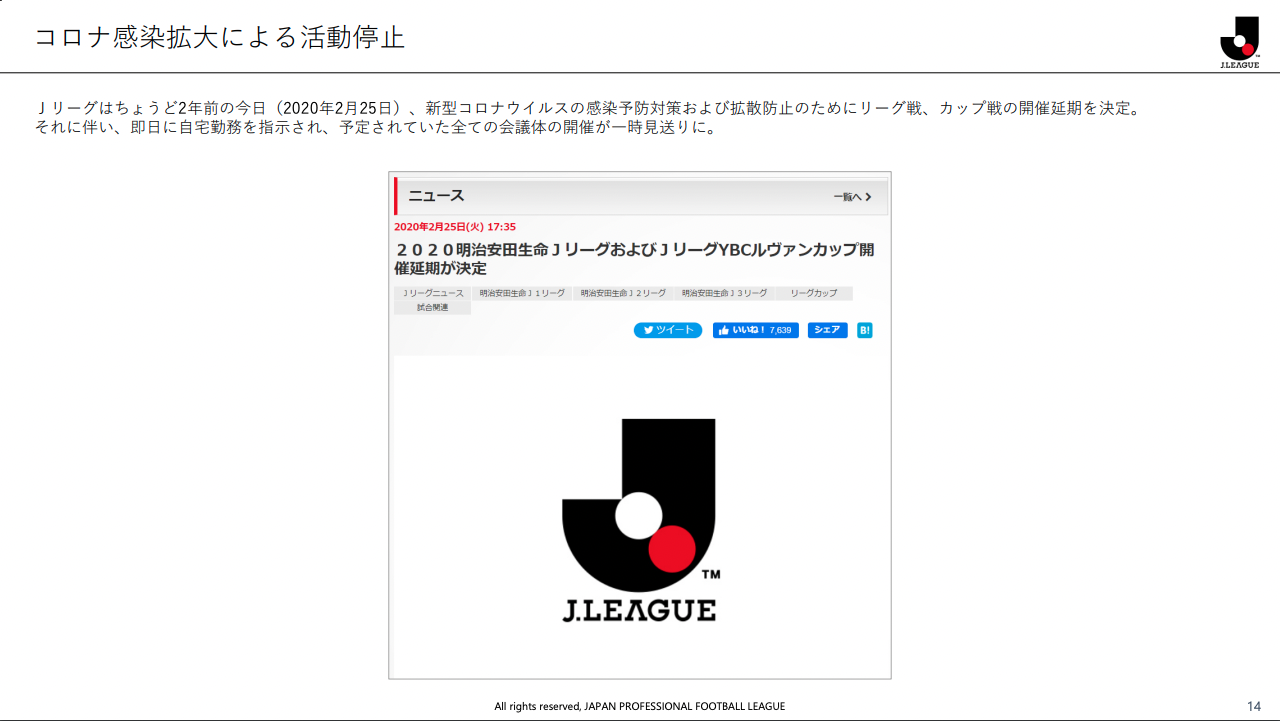Select the Ｊリーグニュース tag
The height and width of the screenshot is (721, 1280).
433,293
